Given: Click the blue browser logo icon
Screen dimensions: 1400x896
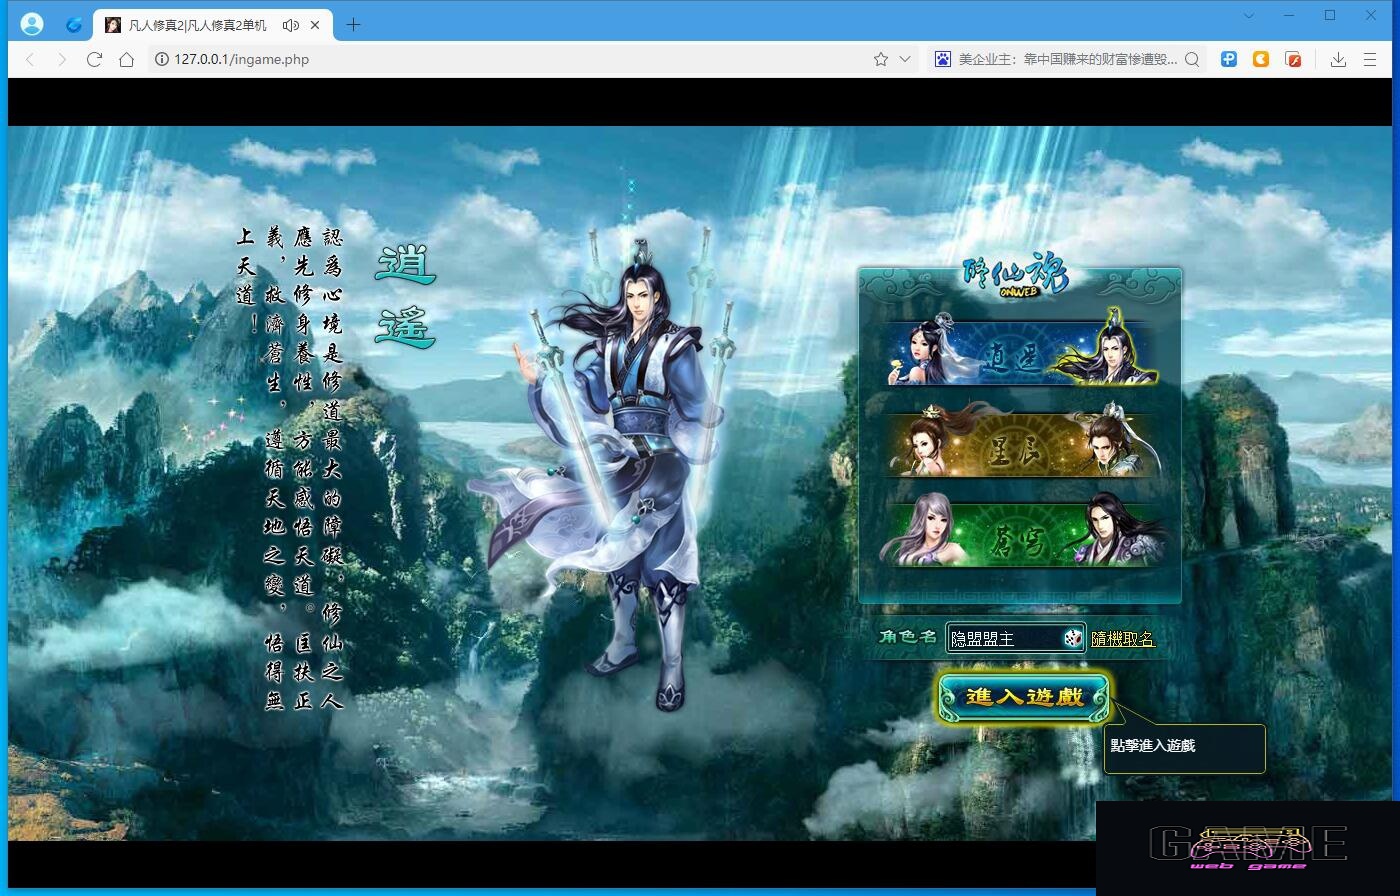Looking at the screenshot, I should [74, 25].
